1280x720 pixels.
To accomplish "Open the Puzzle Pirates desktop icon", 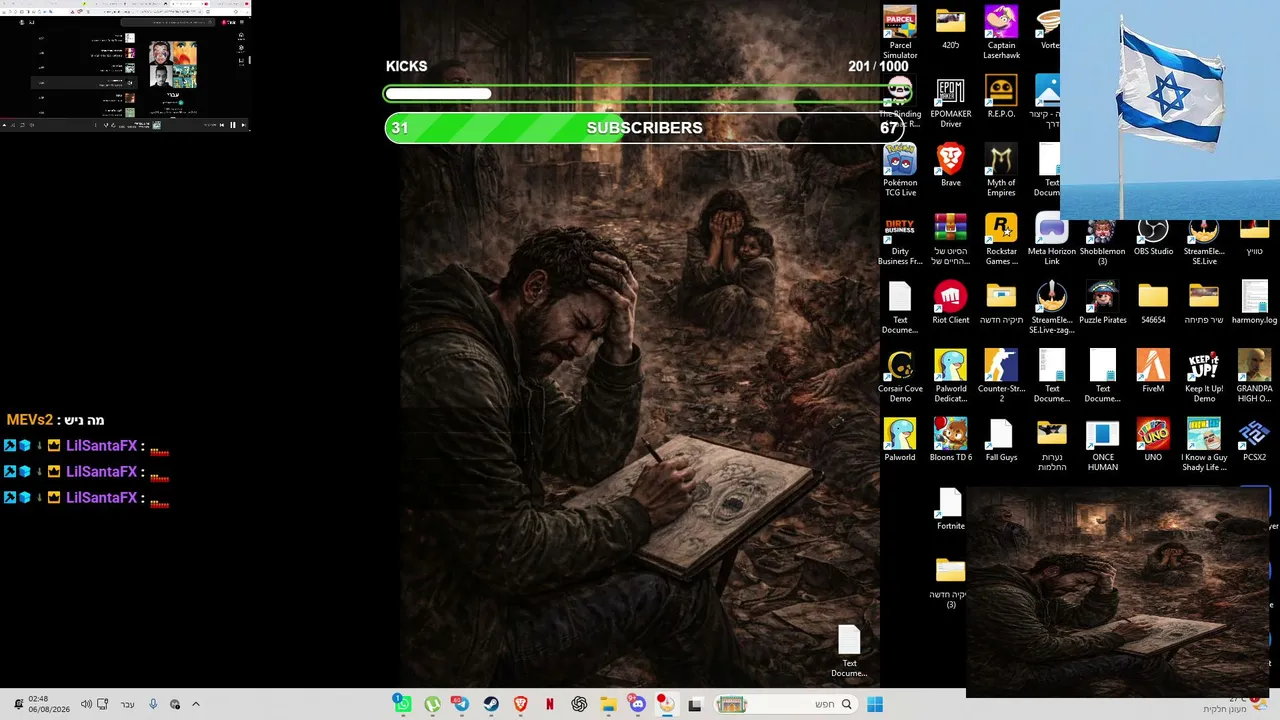I will 1102,303.
